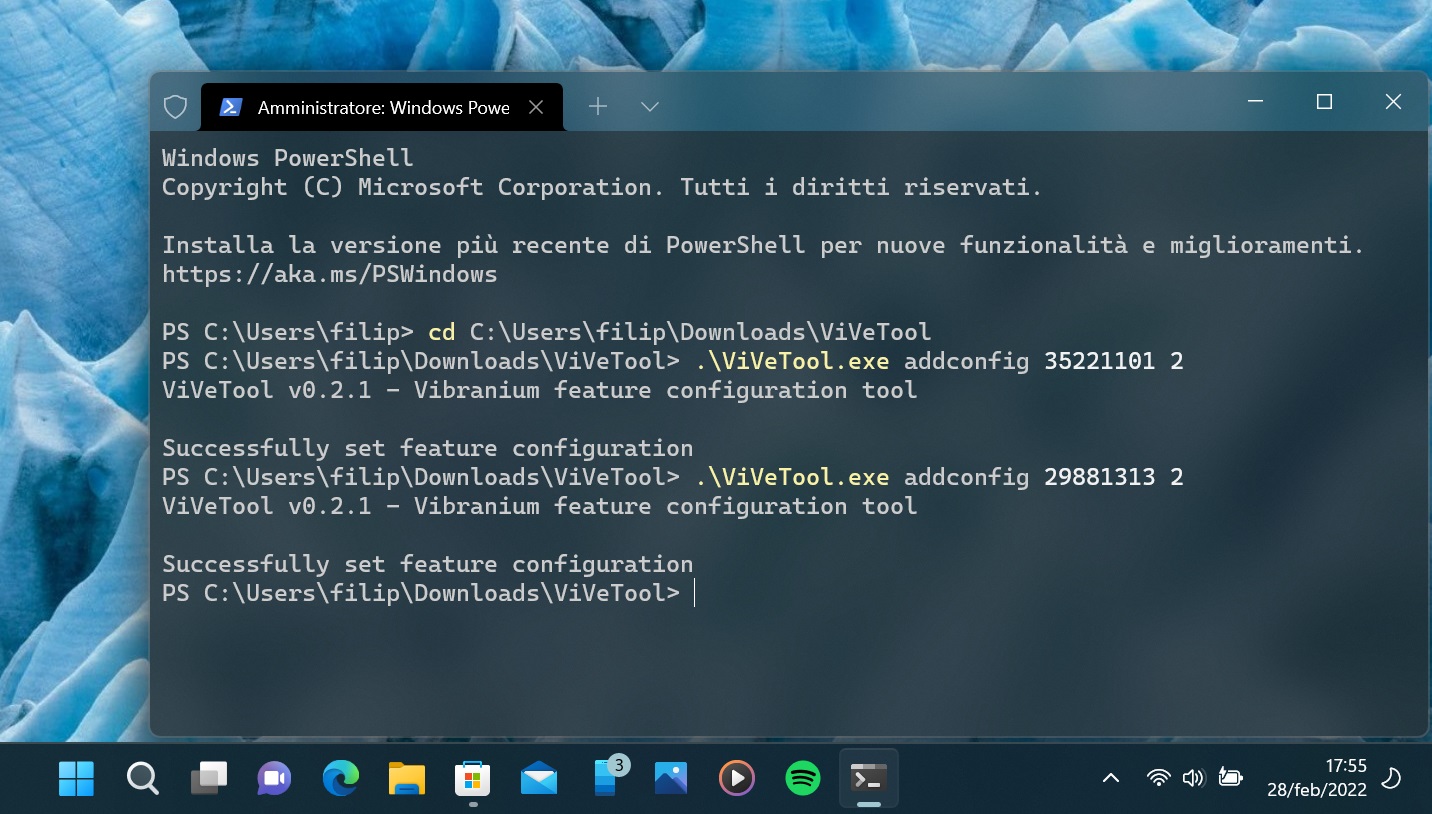
Task: Open Task View on the taskbar
Action: (x=209, y=778)
